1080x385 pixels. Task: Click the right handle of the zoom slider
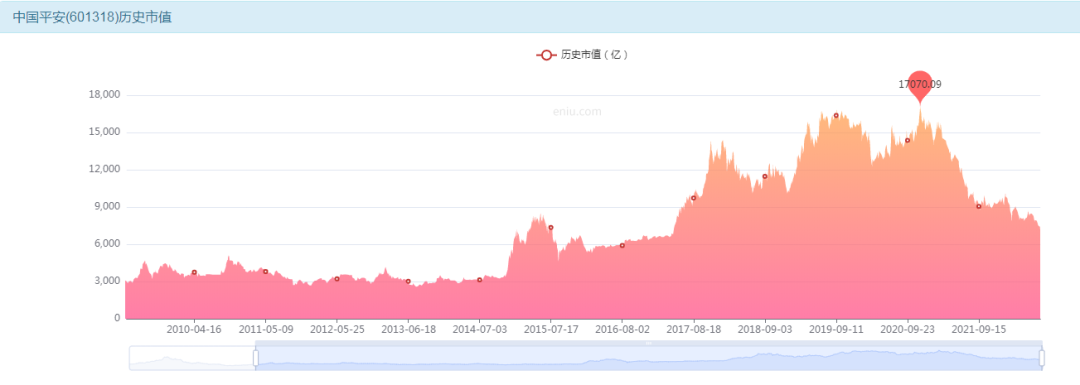click(1041, 358)
